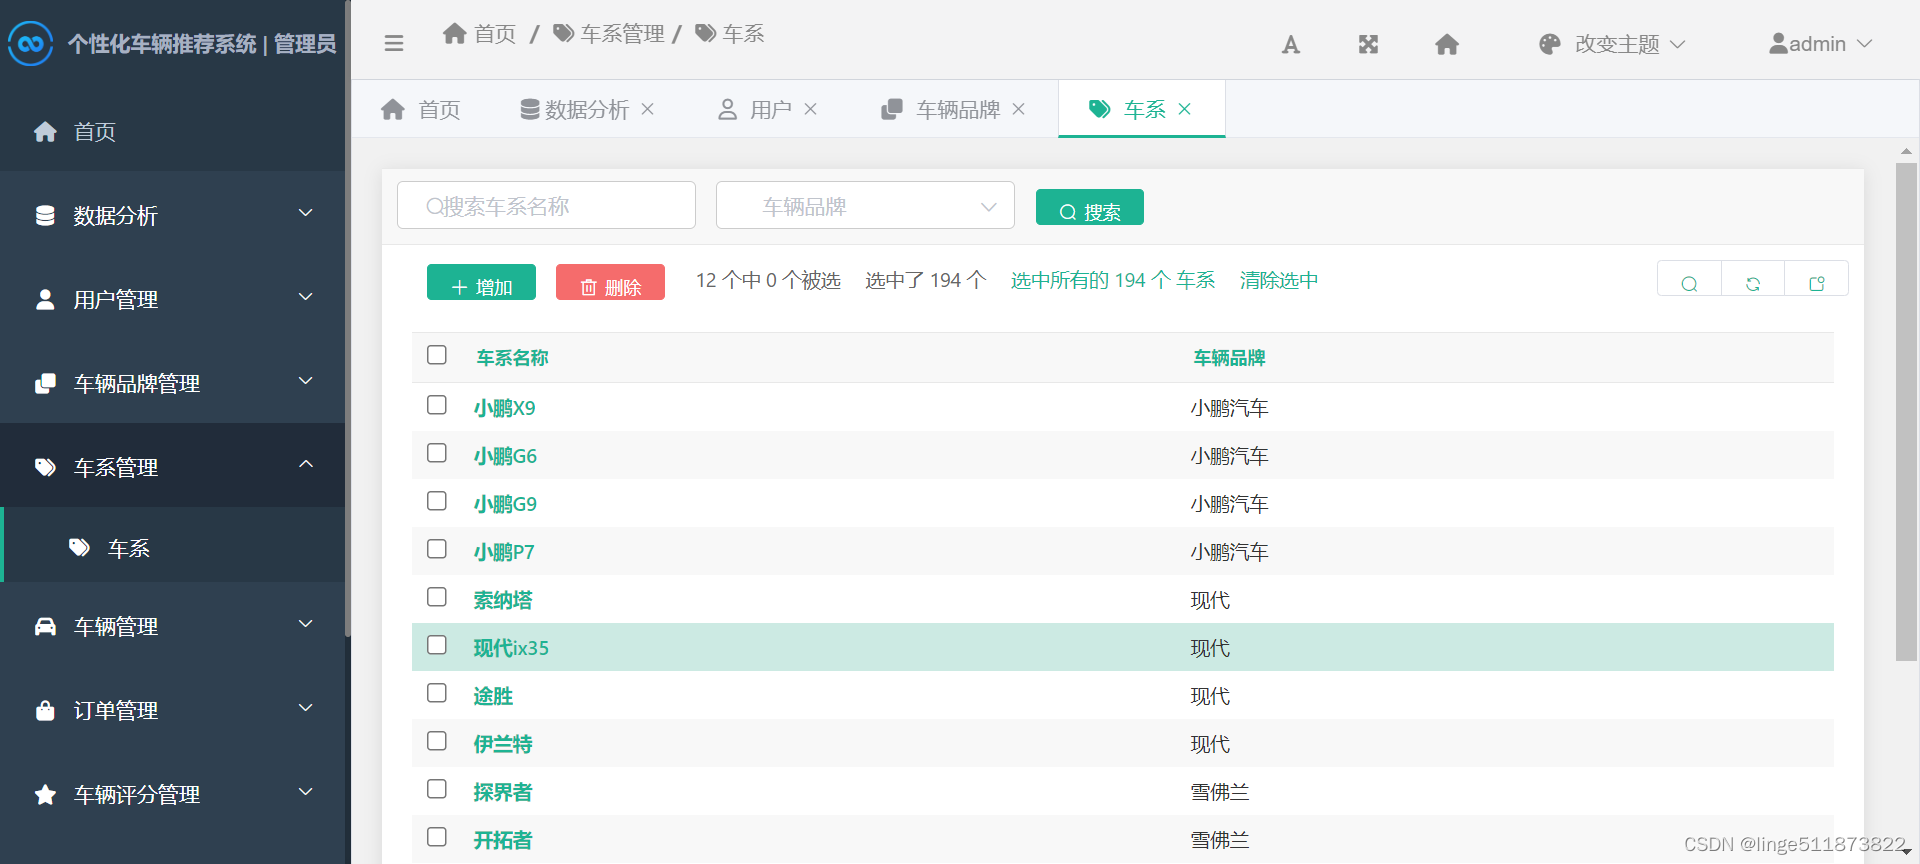Sort by 车系名称 column header
Image resolution: width=1920 pixels, height=864 pixels.
512,358
